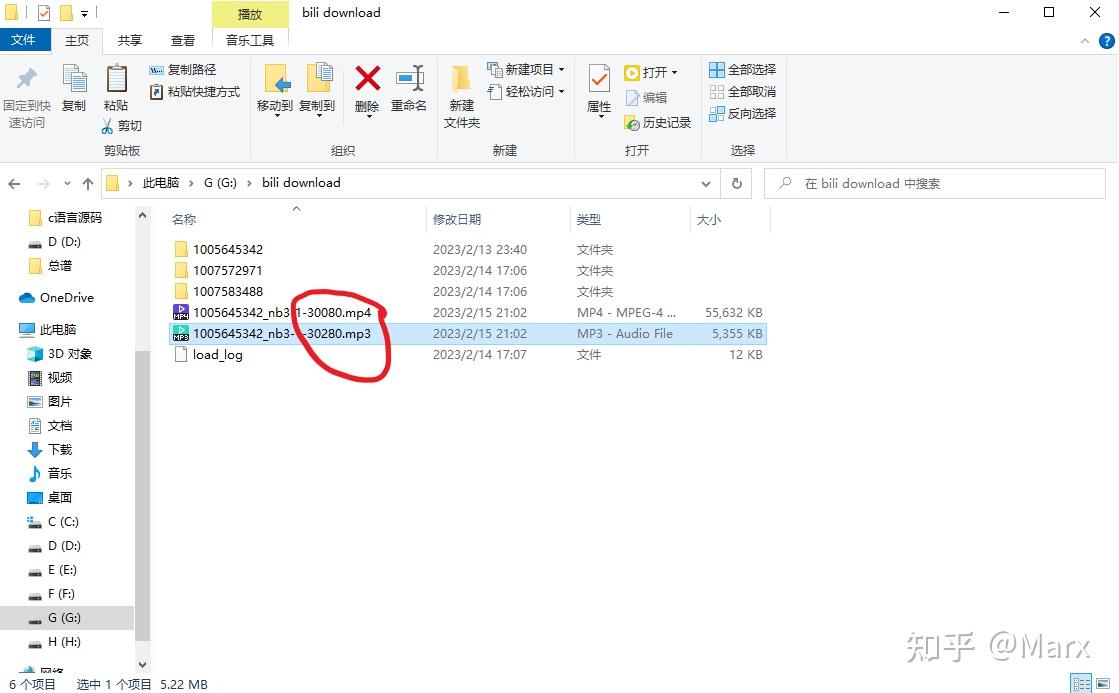
Task: Create a New folder (新建文件夹)
Action: tap(462, 97)
